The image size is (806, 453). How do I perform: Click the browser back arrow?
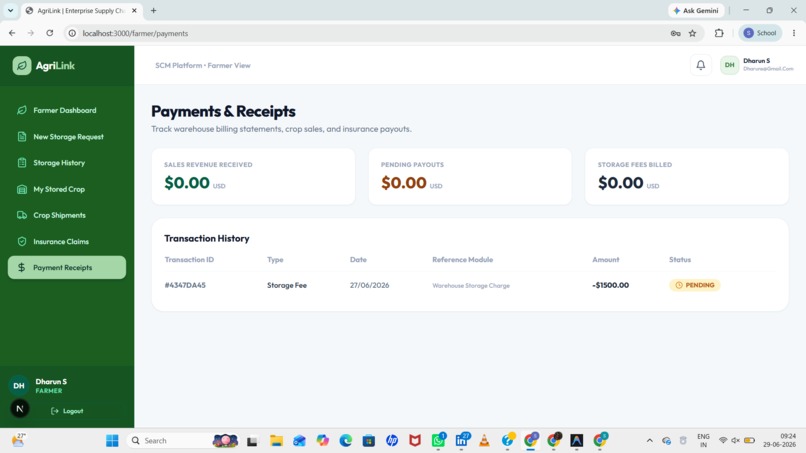12,33
